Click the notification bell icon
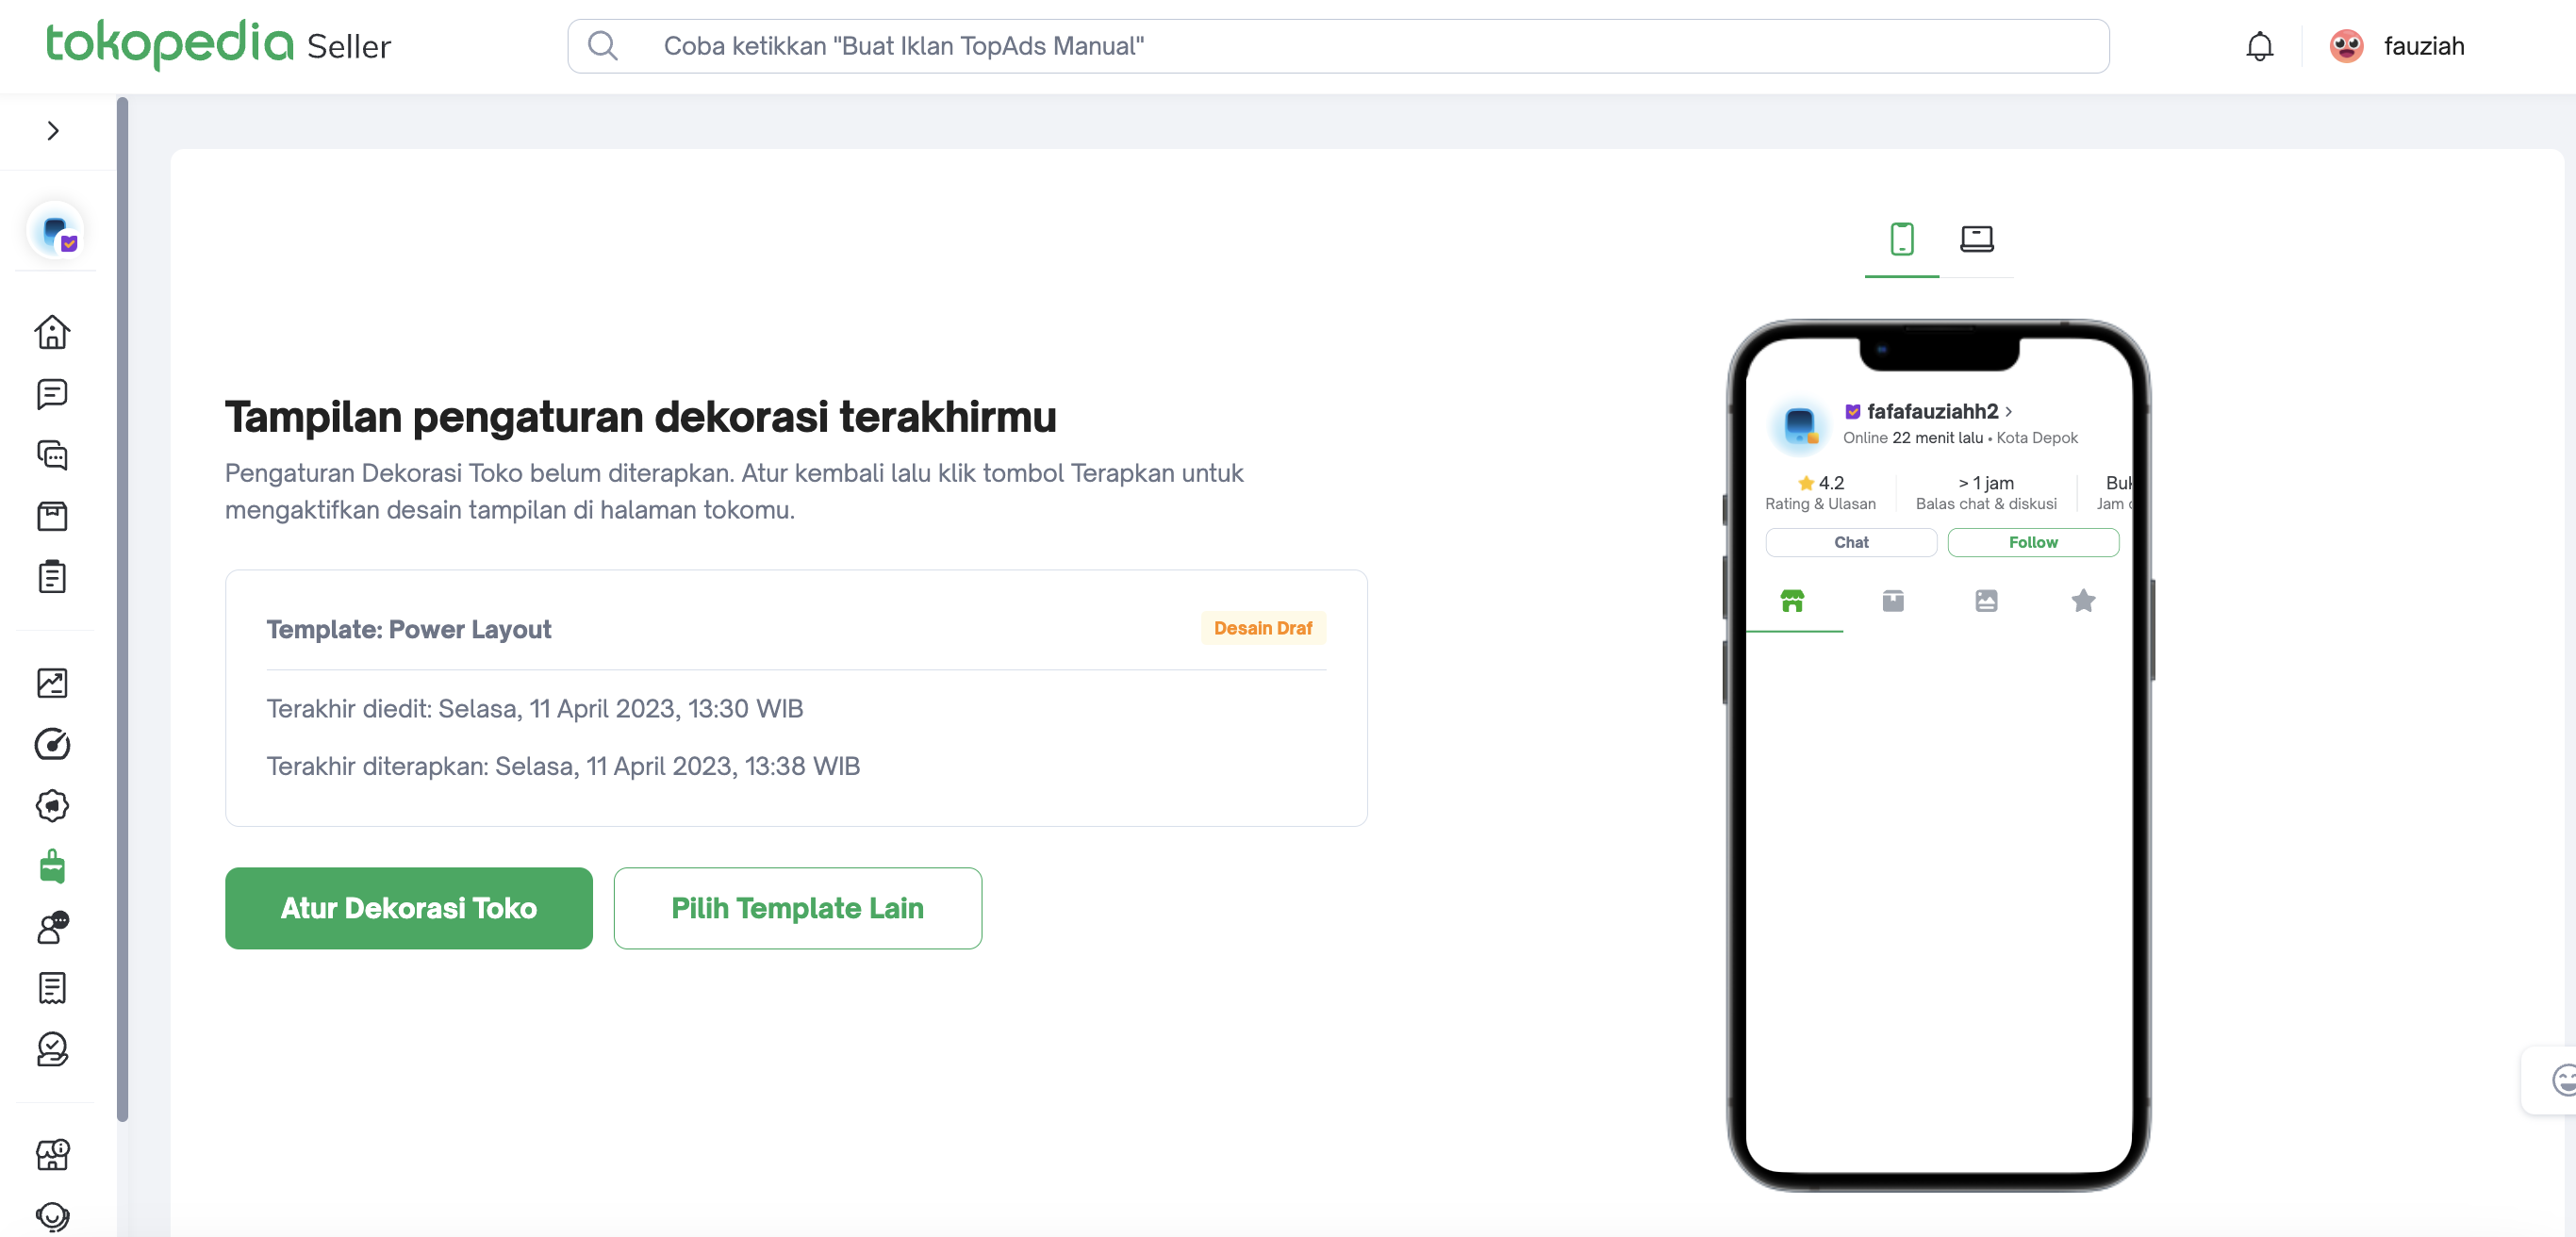The image size is (2576, 1237). tap(2259, 46)
